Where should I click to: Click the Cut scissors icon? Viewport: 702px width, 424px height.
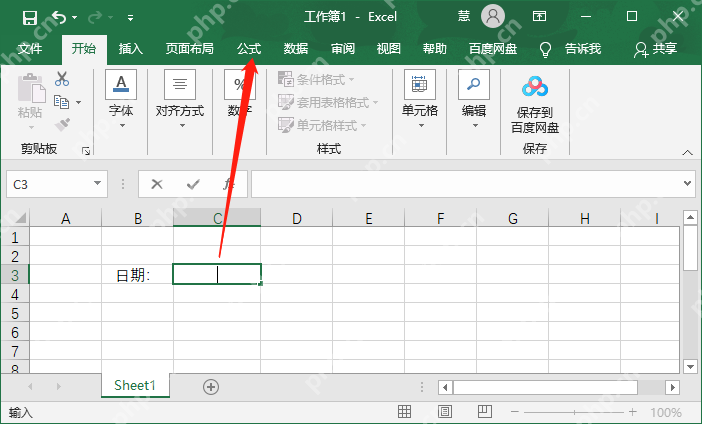[x=62, y=79]
